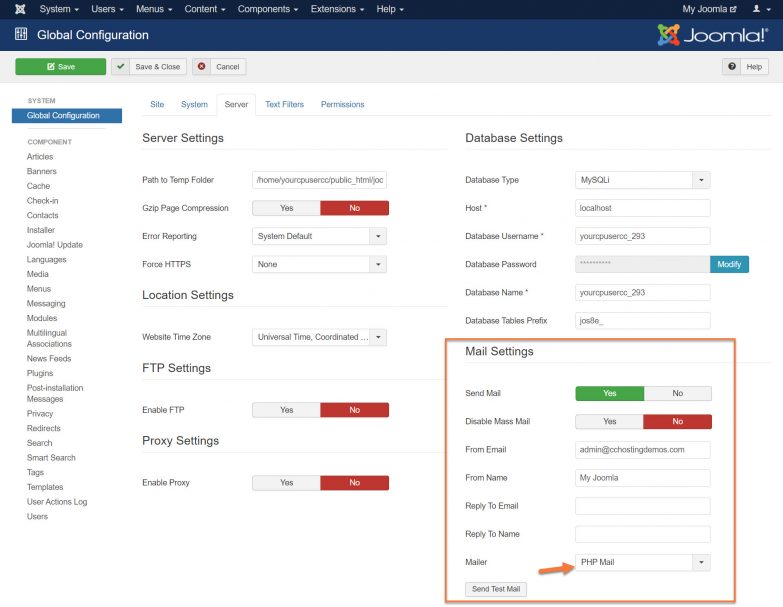The image size is (783, 607).
Task: Click the Joomla! brand logo at right
Action: (x=712, y=35)
